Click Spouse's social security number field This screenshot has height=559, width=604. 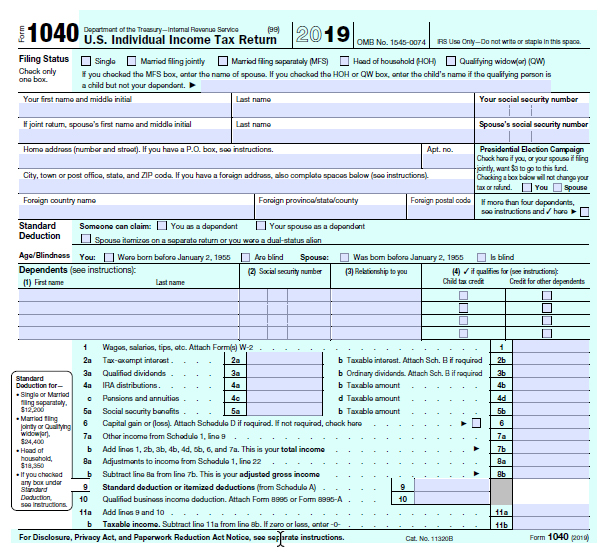[532, 136]
